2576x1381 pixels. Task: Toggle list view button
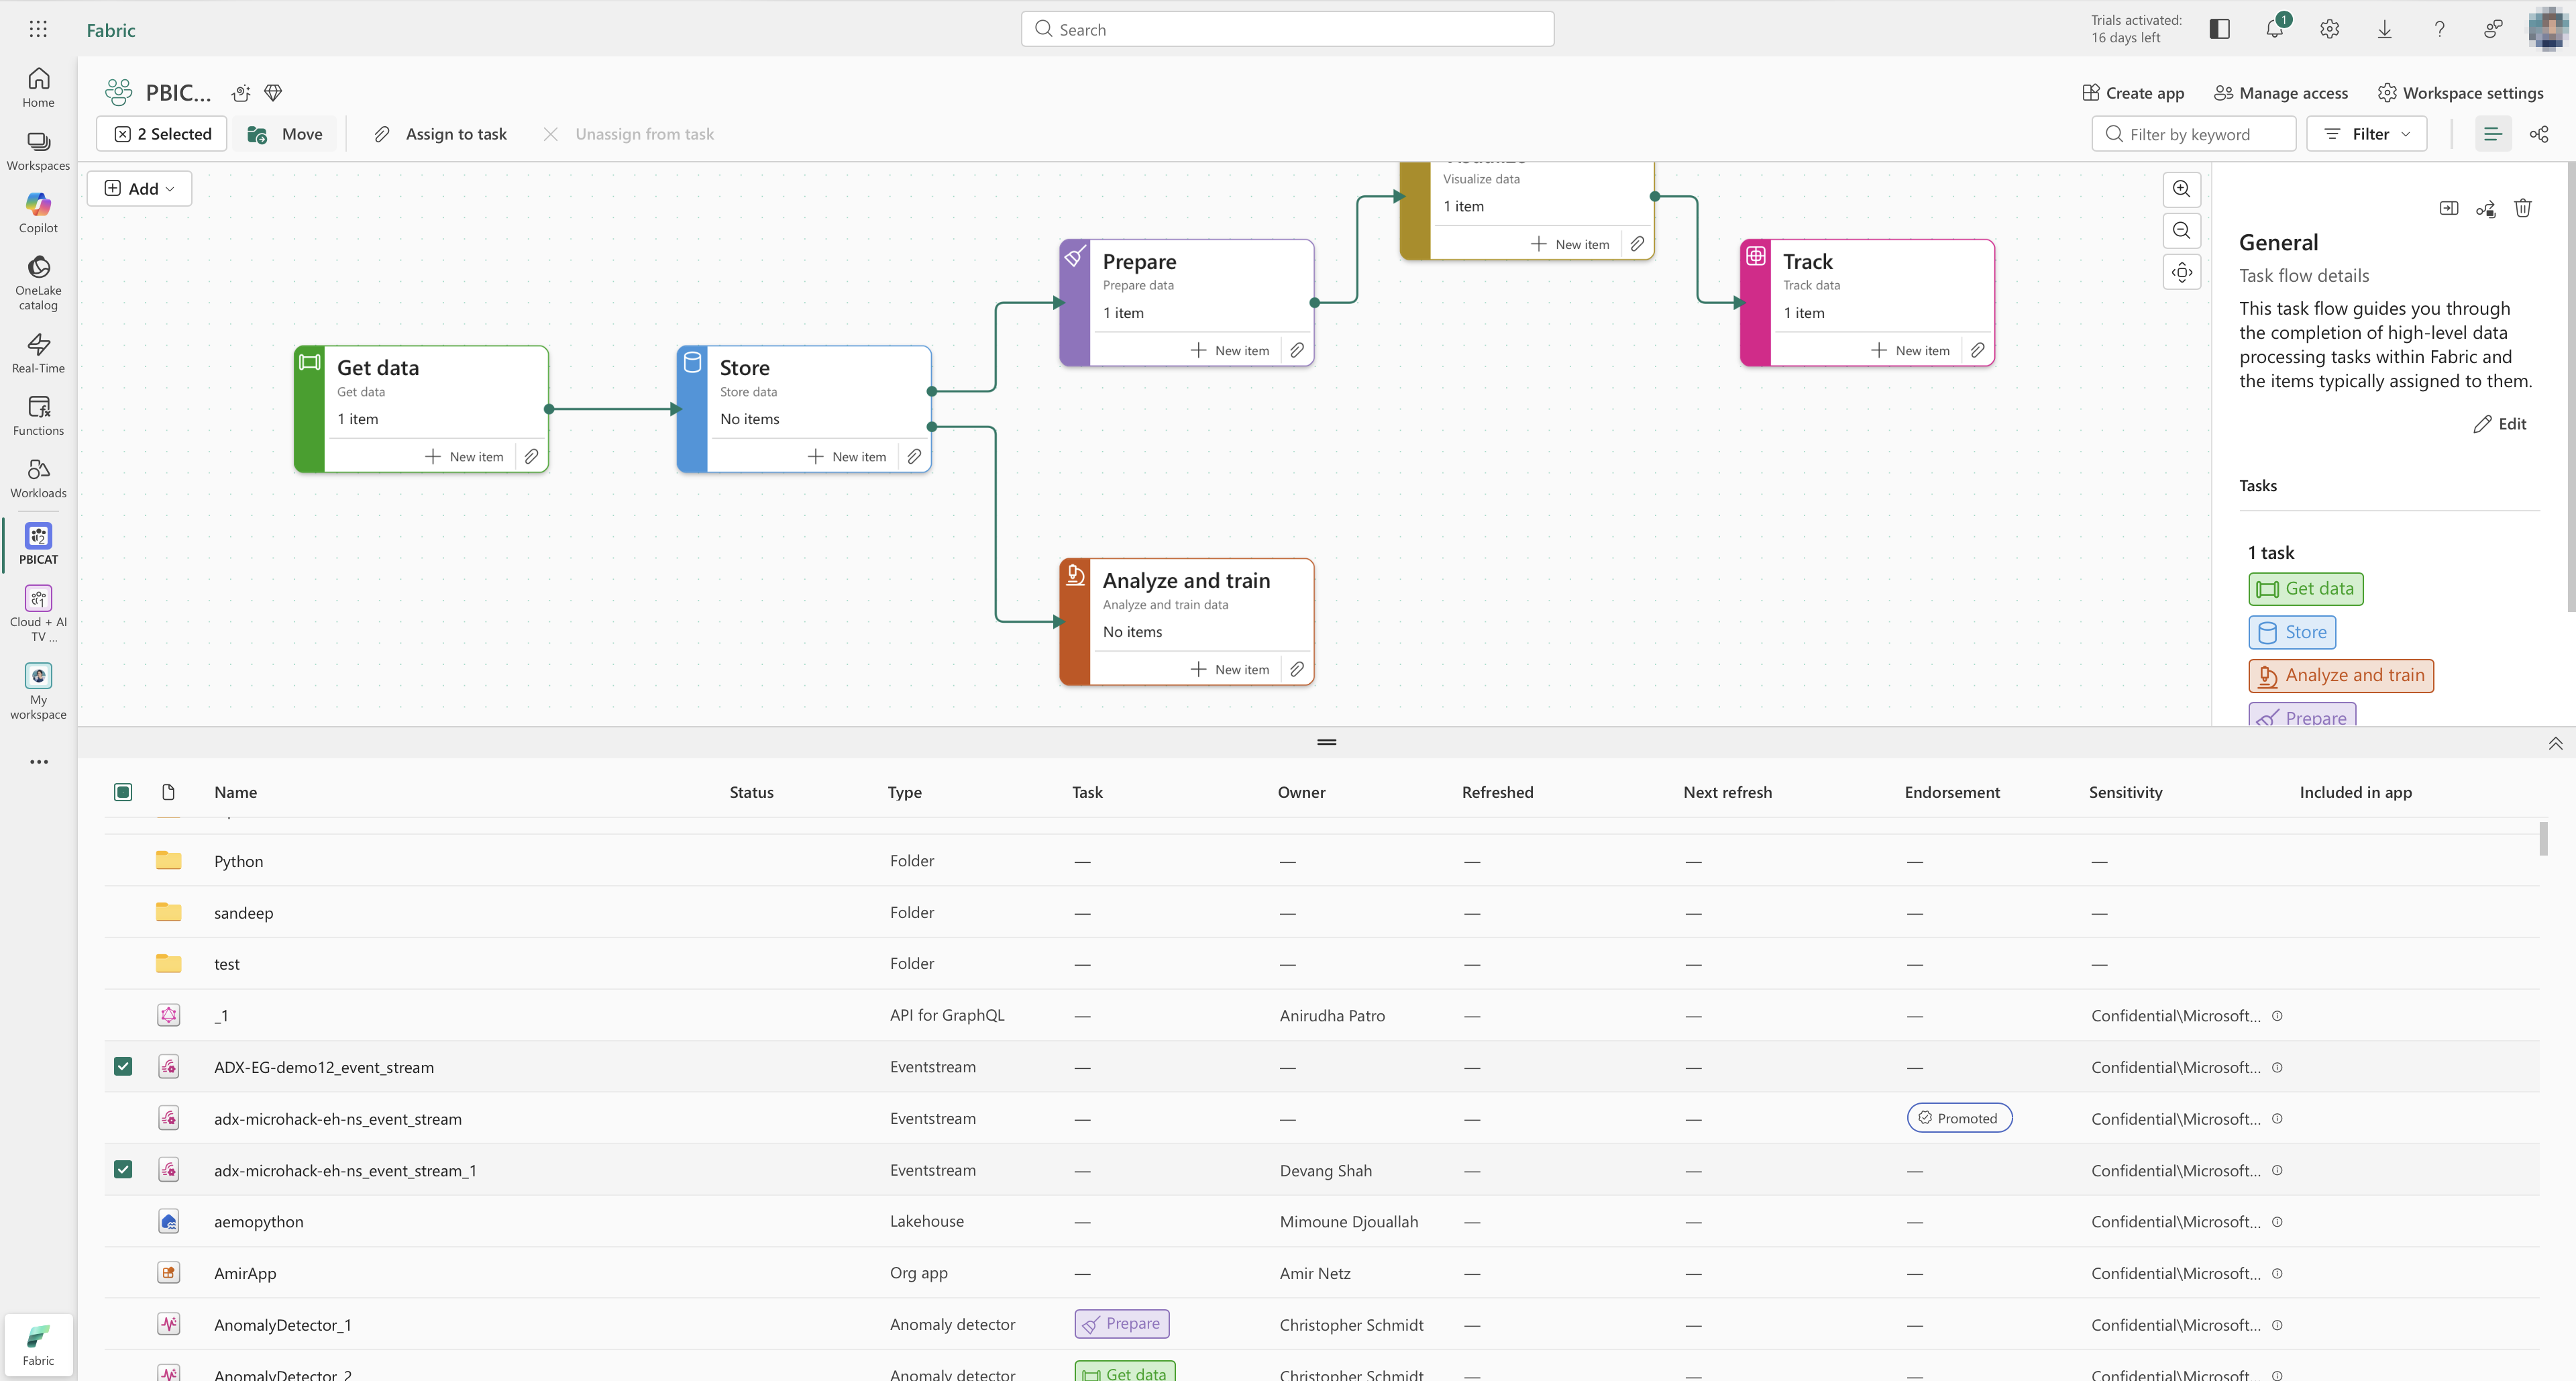pyautogui.click(x=2492, y=134)
